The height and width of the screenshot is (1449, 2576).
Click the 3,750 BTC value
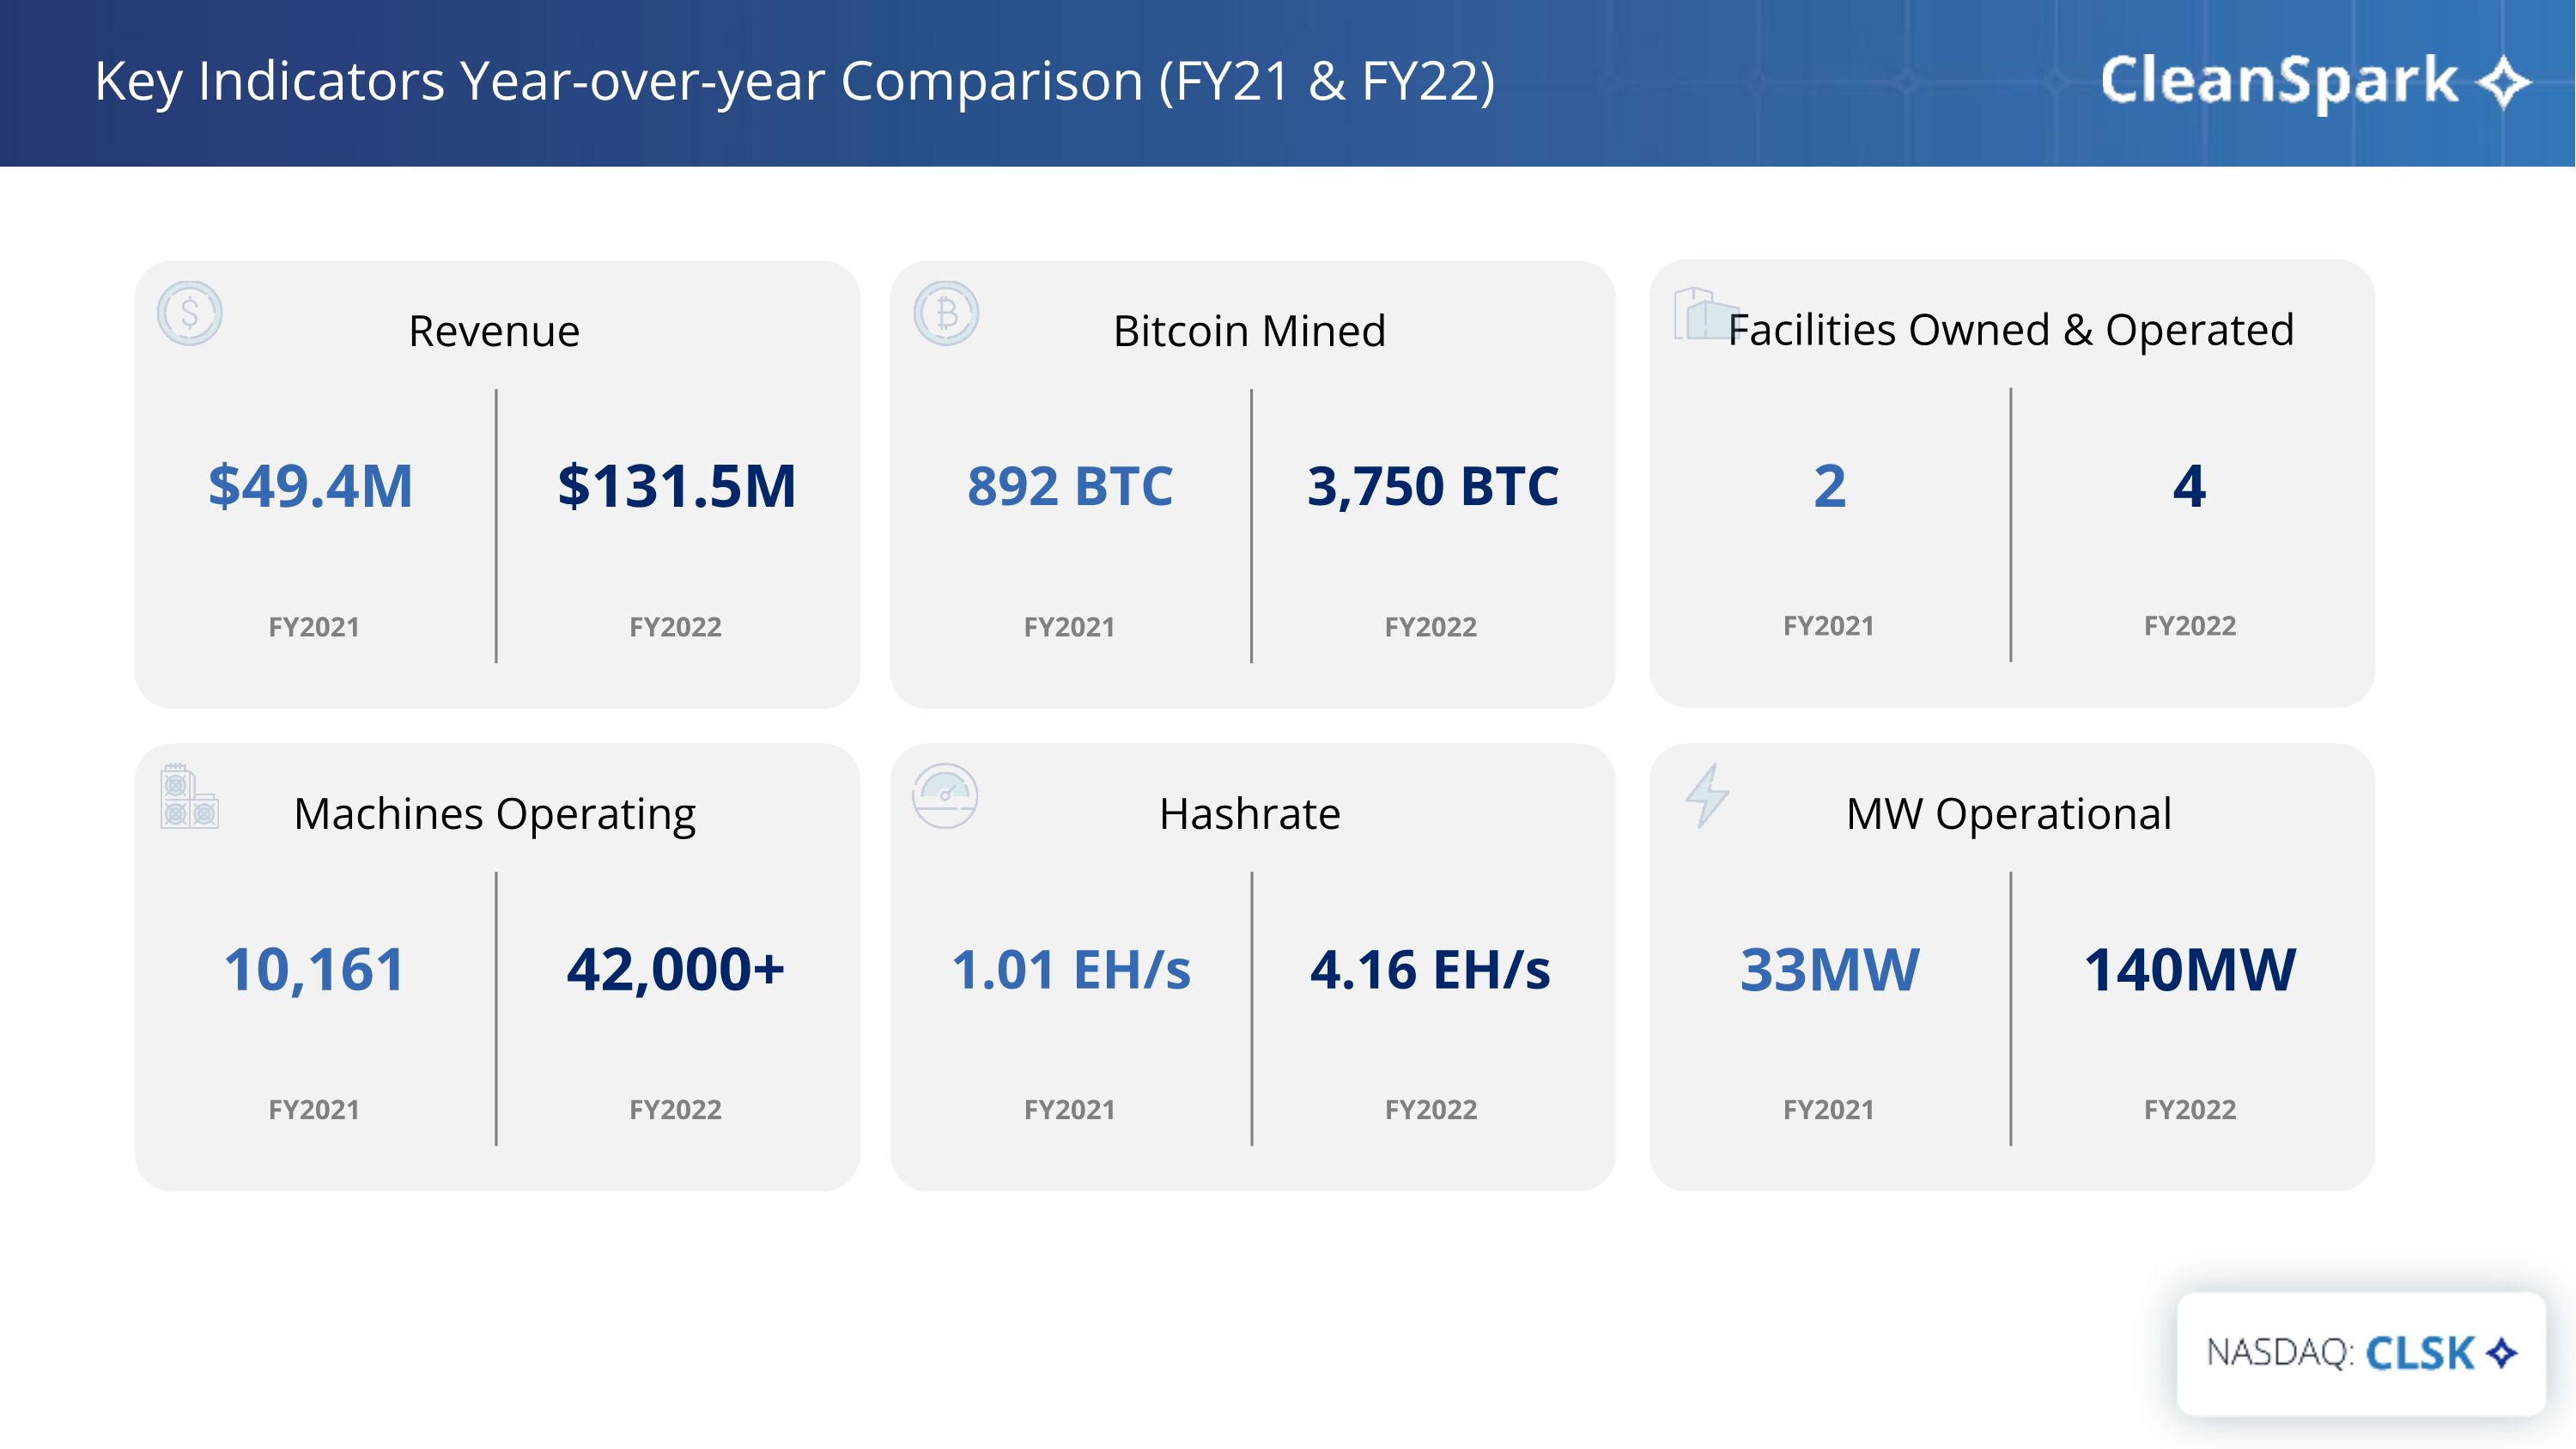1432,487
